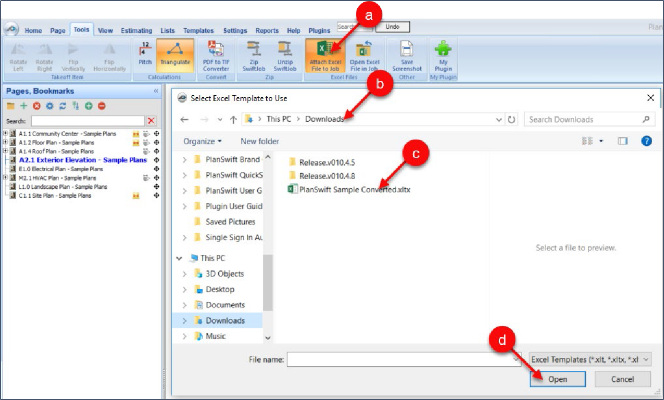Click This PC in address breadcrumb
664x400 pixels.
[x=279, y=119]
